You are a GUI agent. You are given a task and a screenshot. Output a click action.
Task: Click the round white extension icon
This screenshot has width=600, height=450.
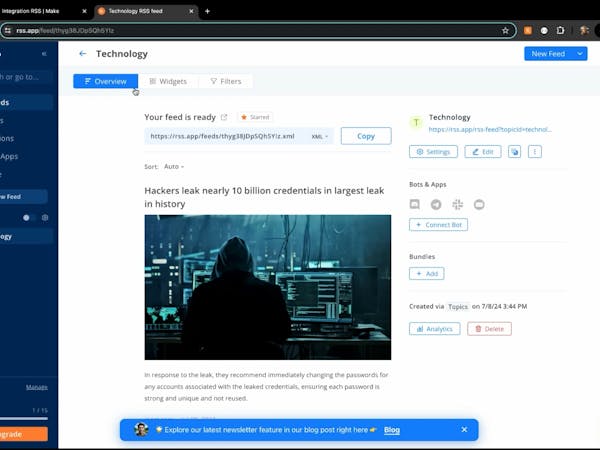(x=544, y=31)
